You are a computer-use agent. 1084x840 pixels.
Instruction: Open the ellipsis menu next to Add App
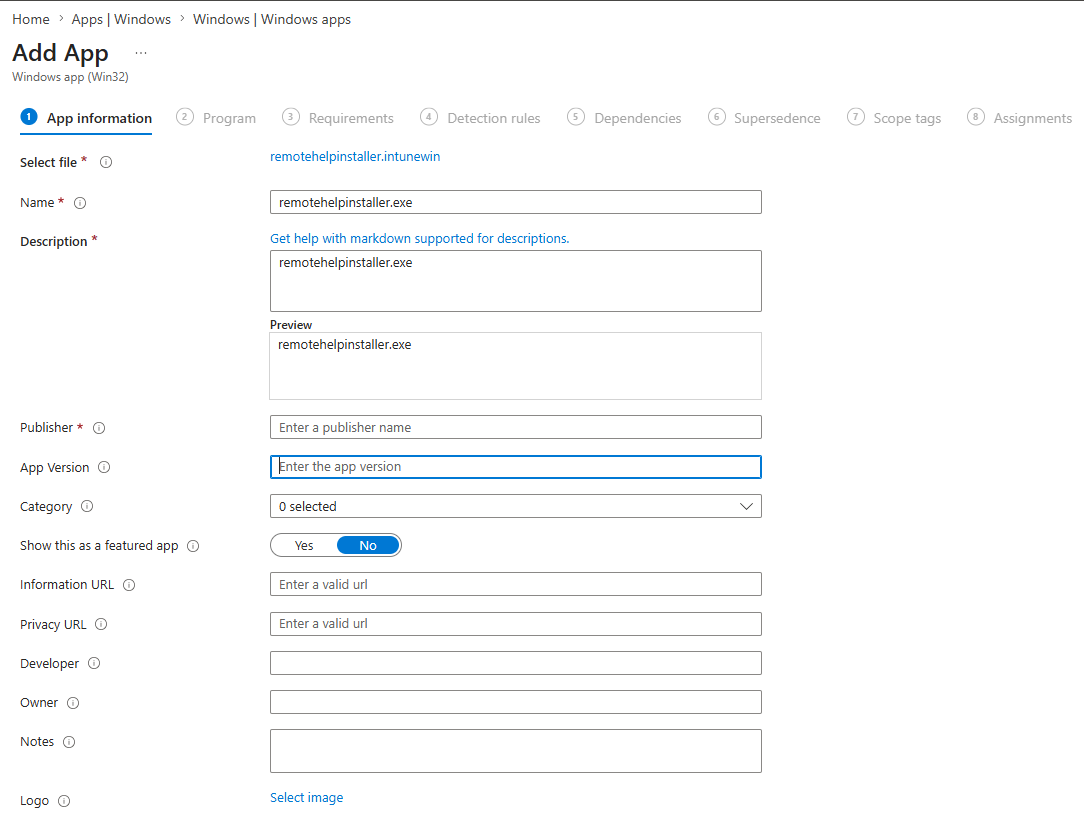141,53
